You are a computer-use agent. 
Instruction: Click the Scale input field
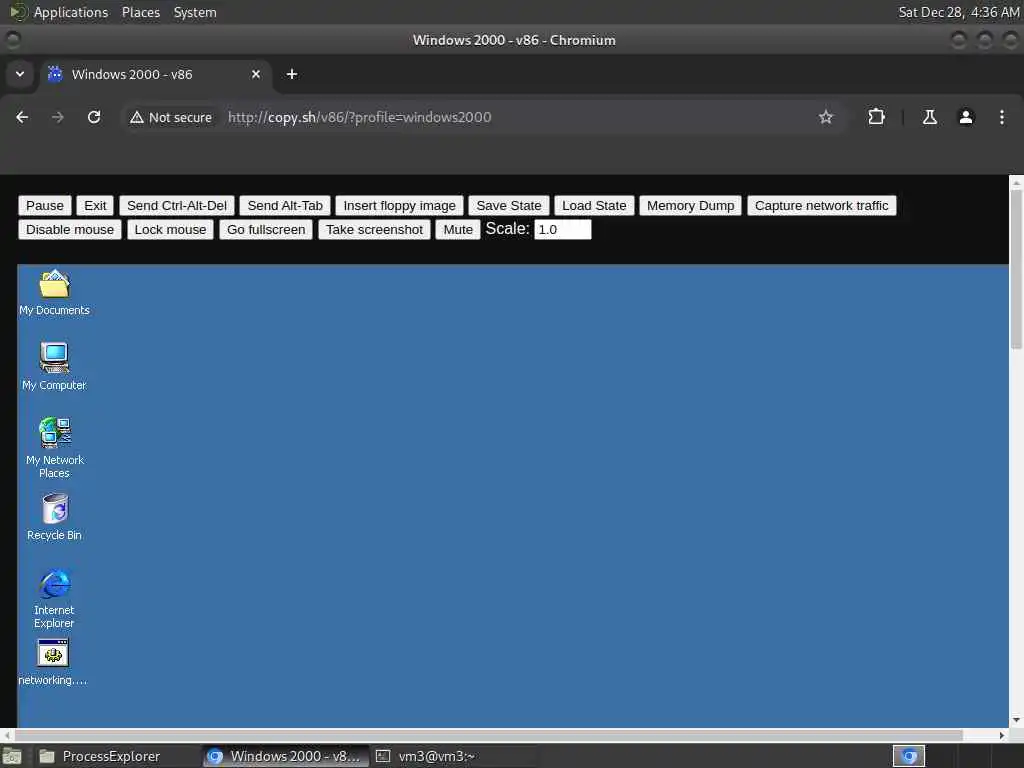(x=563, y=230)
